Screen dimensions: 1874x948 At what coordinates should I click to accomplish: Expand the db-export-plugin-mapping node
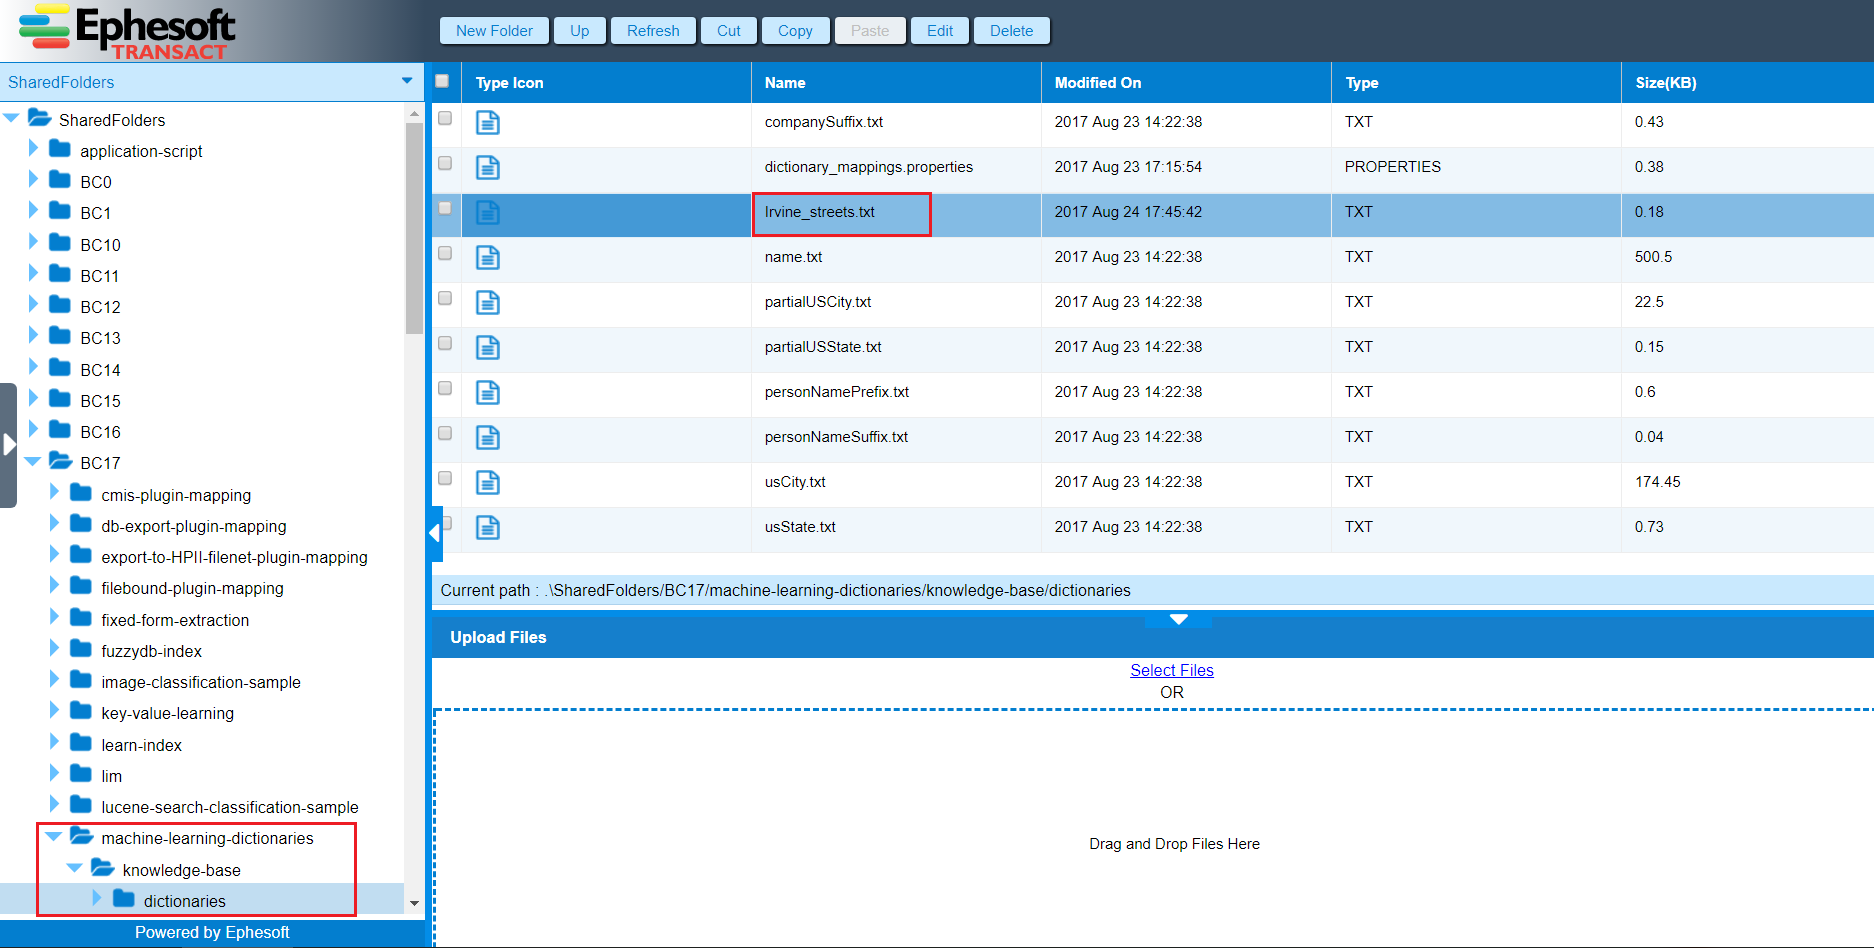point(54,523)
